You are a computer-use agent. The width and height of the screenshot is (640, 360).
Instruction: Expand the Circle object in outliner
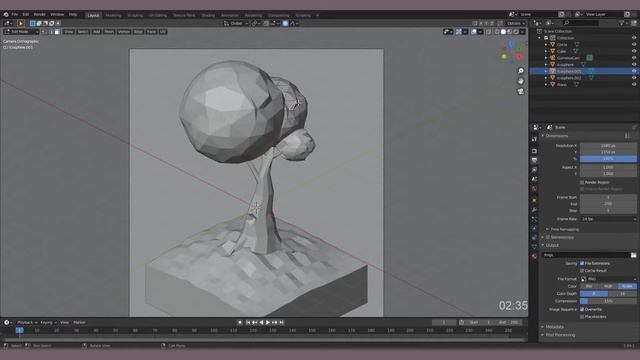tap(546, 44)
